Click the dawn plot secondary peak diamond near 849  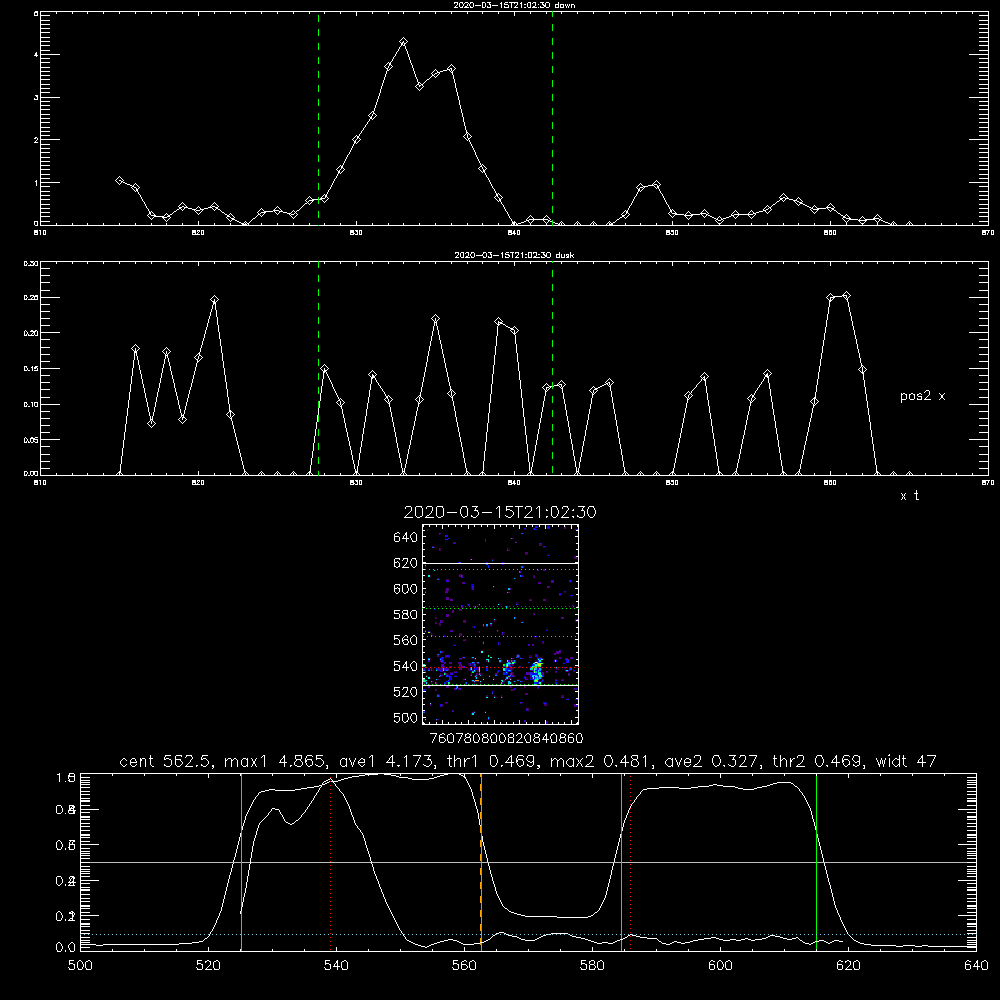[x=656, y=185]
